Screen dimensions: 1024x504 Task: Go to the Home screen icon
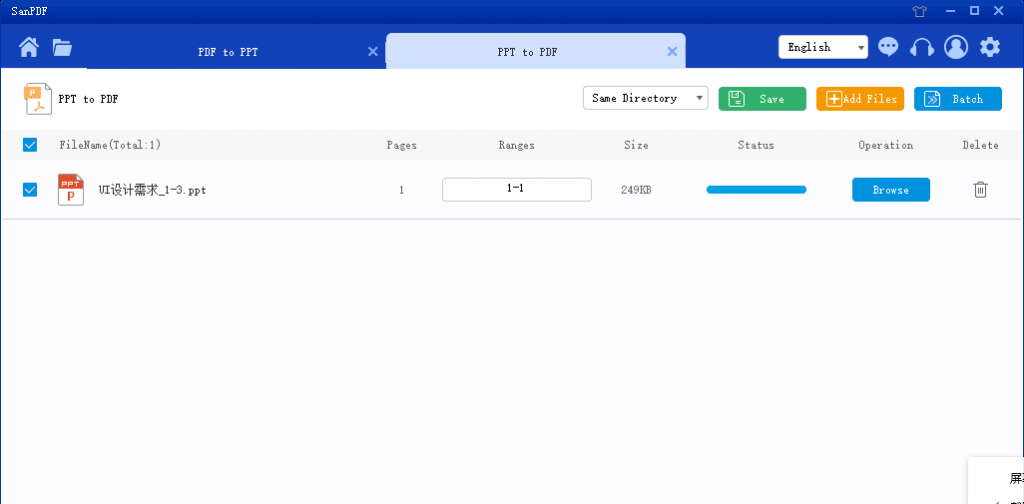pyautogui.click(x=29, y=48)
